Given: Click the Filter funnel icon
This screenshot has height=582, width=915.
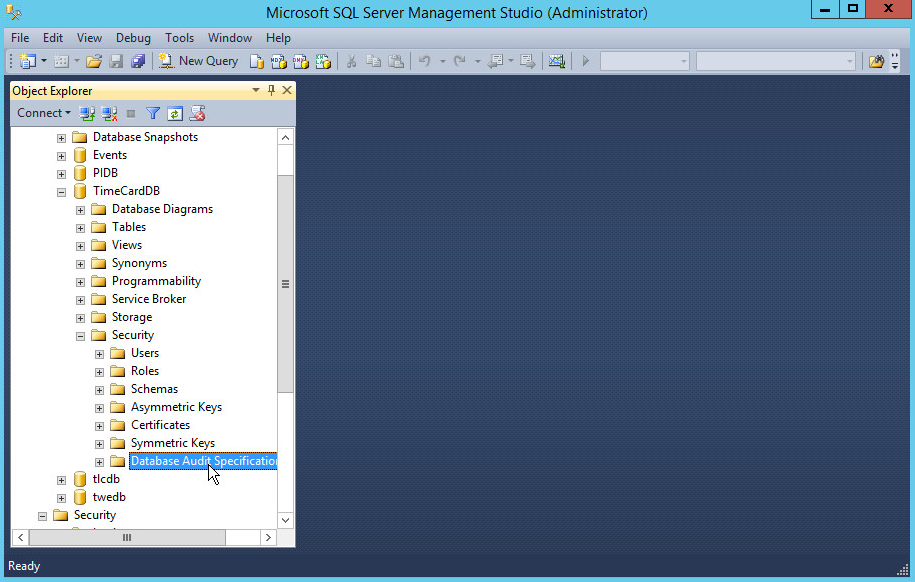Looking at the screenshot, I should pyautogui.click(x=153, y=114).
